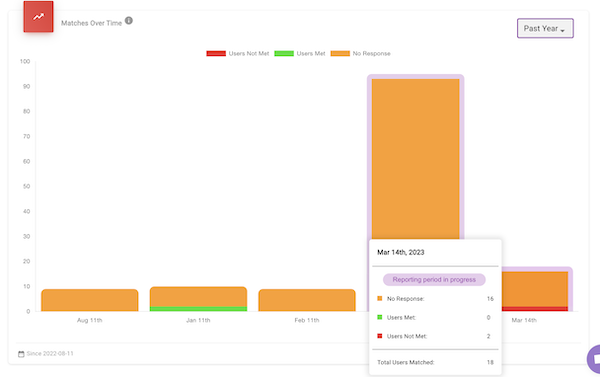Click the No Response row in tooltip
Image resolution: width=600 pixels, height=377 pixels.
pyautogui.click(x=435, y=299)
